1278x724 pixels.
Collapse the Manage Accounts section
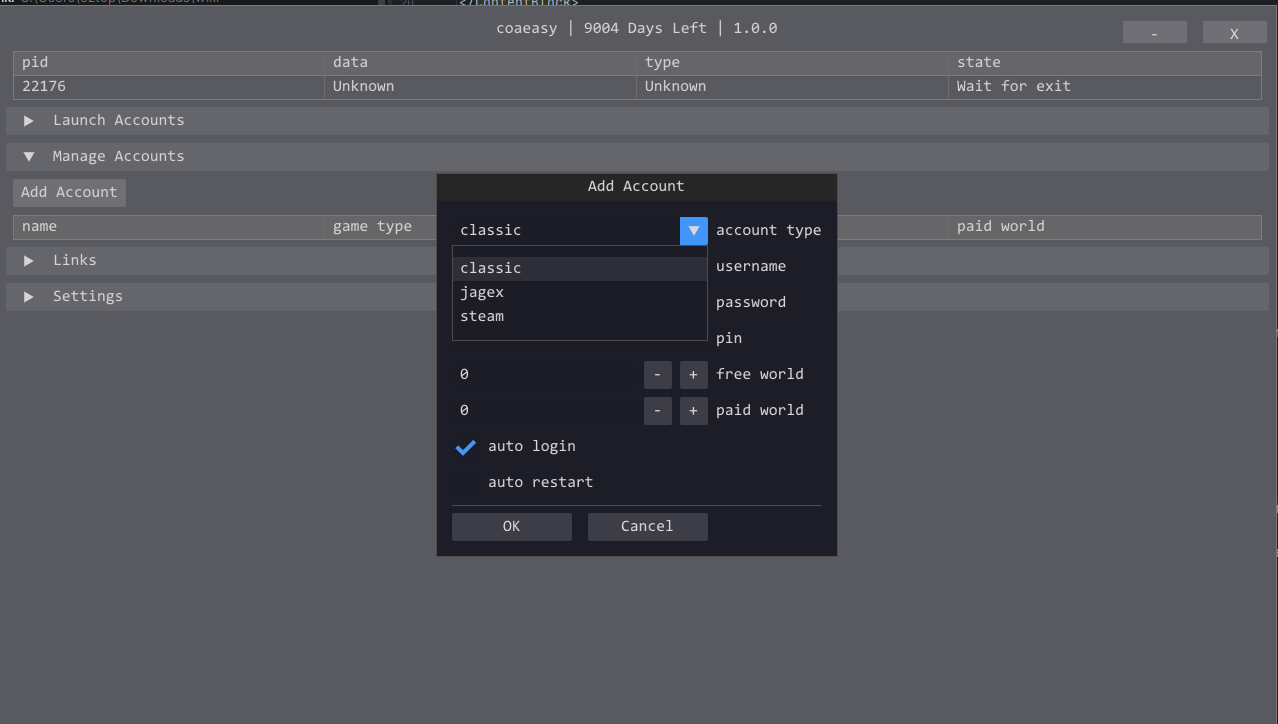[637, 156]
